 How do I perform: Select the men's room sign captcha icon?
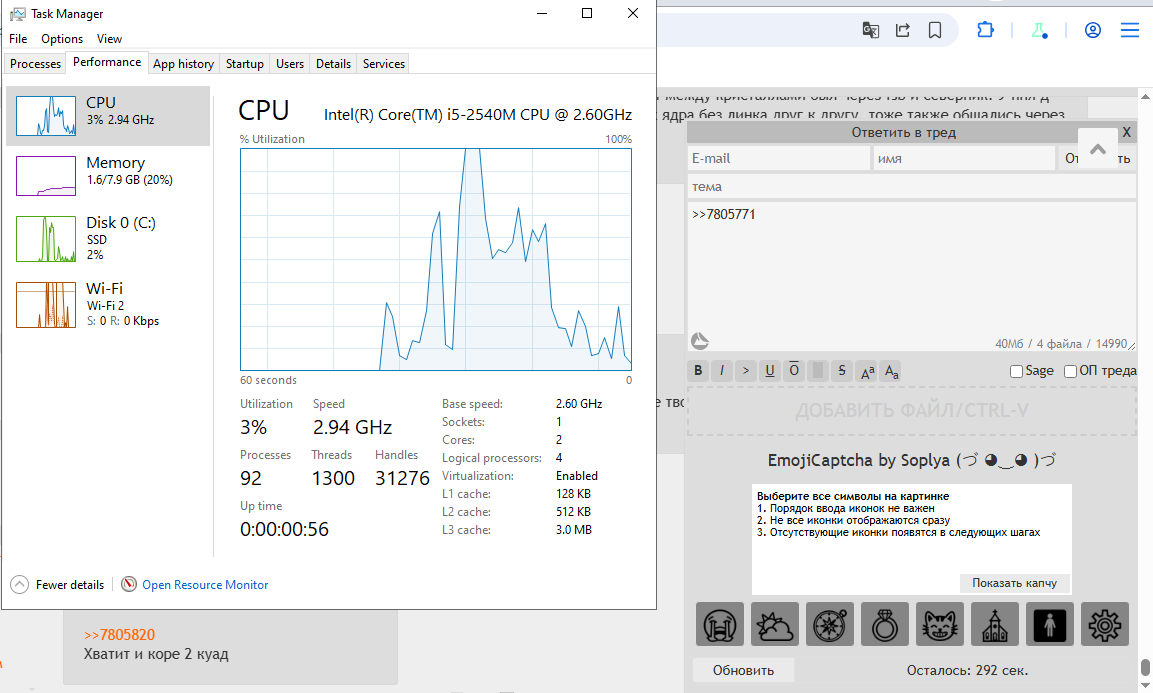(1050, 624)
